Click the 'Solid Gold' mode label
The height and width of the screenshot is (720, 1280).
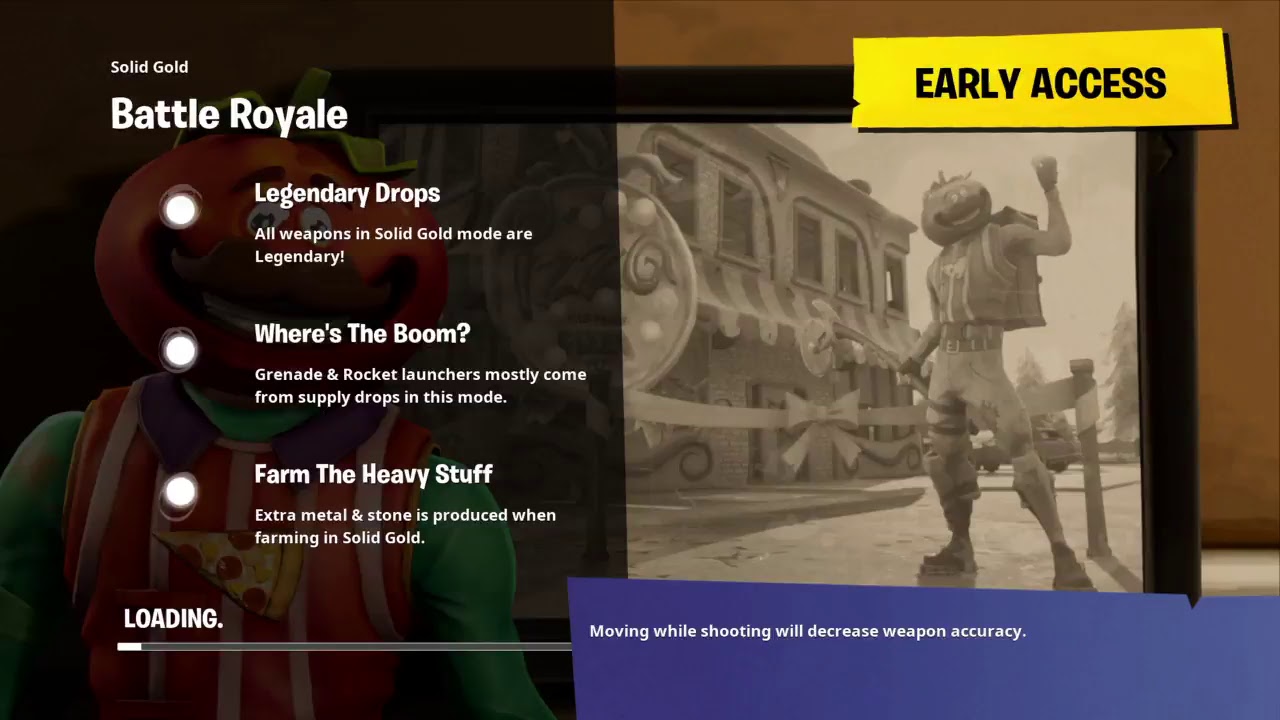(149, 67)
